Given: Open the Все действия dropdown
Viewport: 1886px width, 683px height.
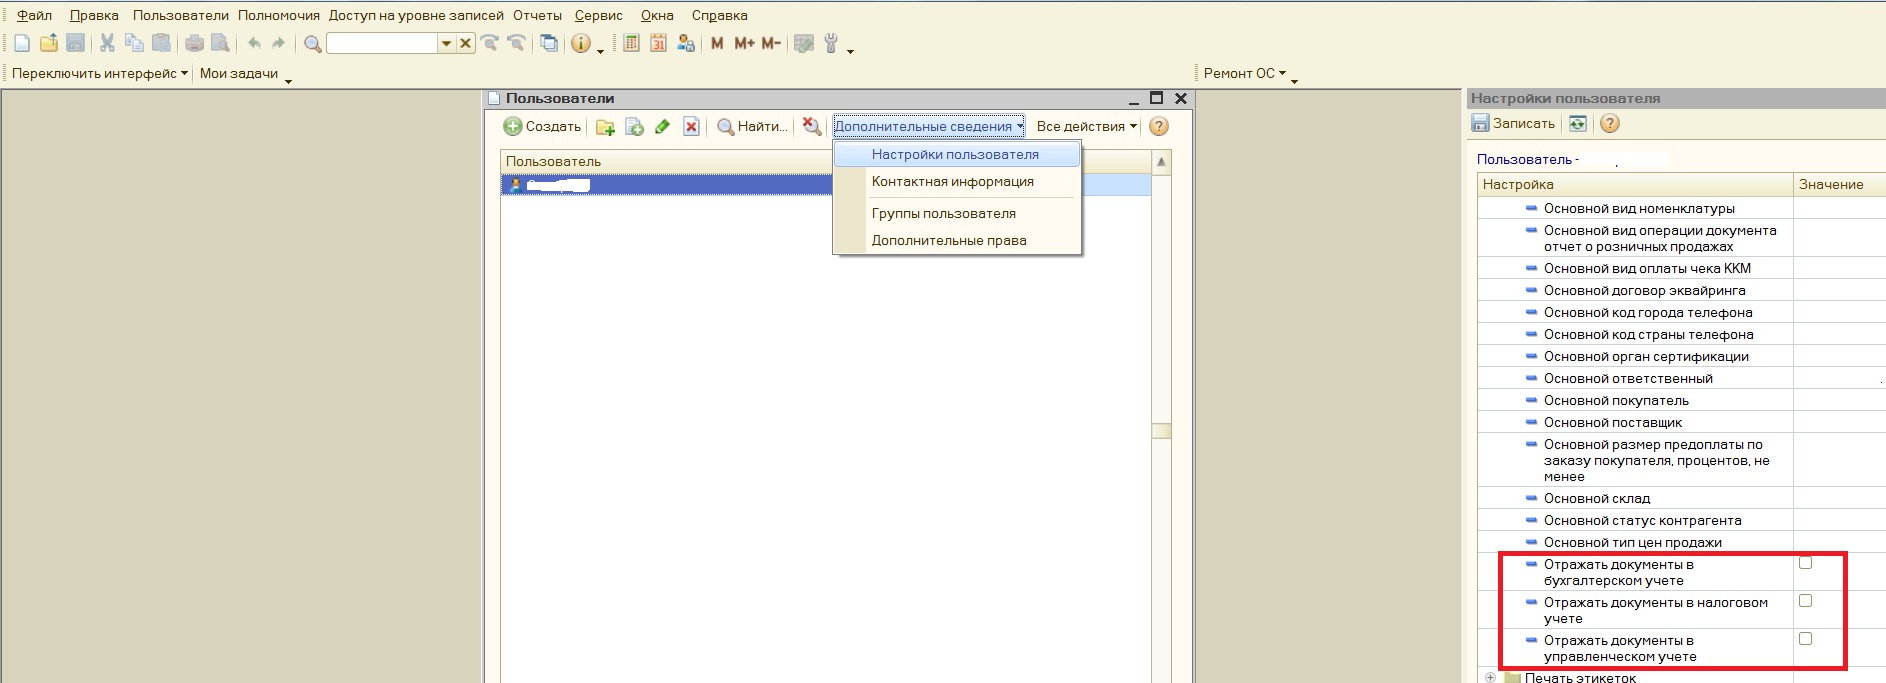Looking at the screenshot, I should pyautogui.click(x=1087, y=127).
